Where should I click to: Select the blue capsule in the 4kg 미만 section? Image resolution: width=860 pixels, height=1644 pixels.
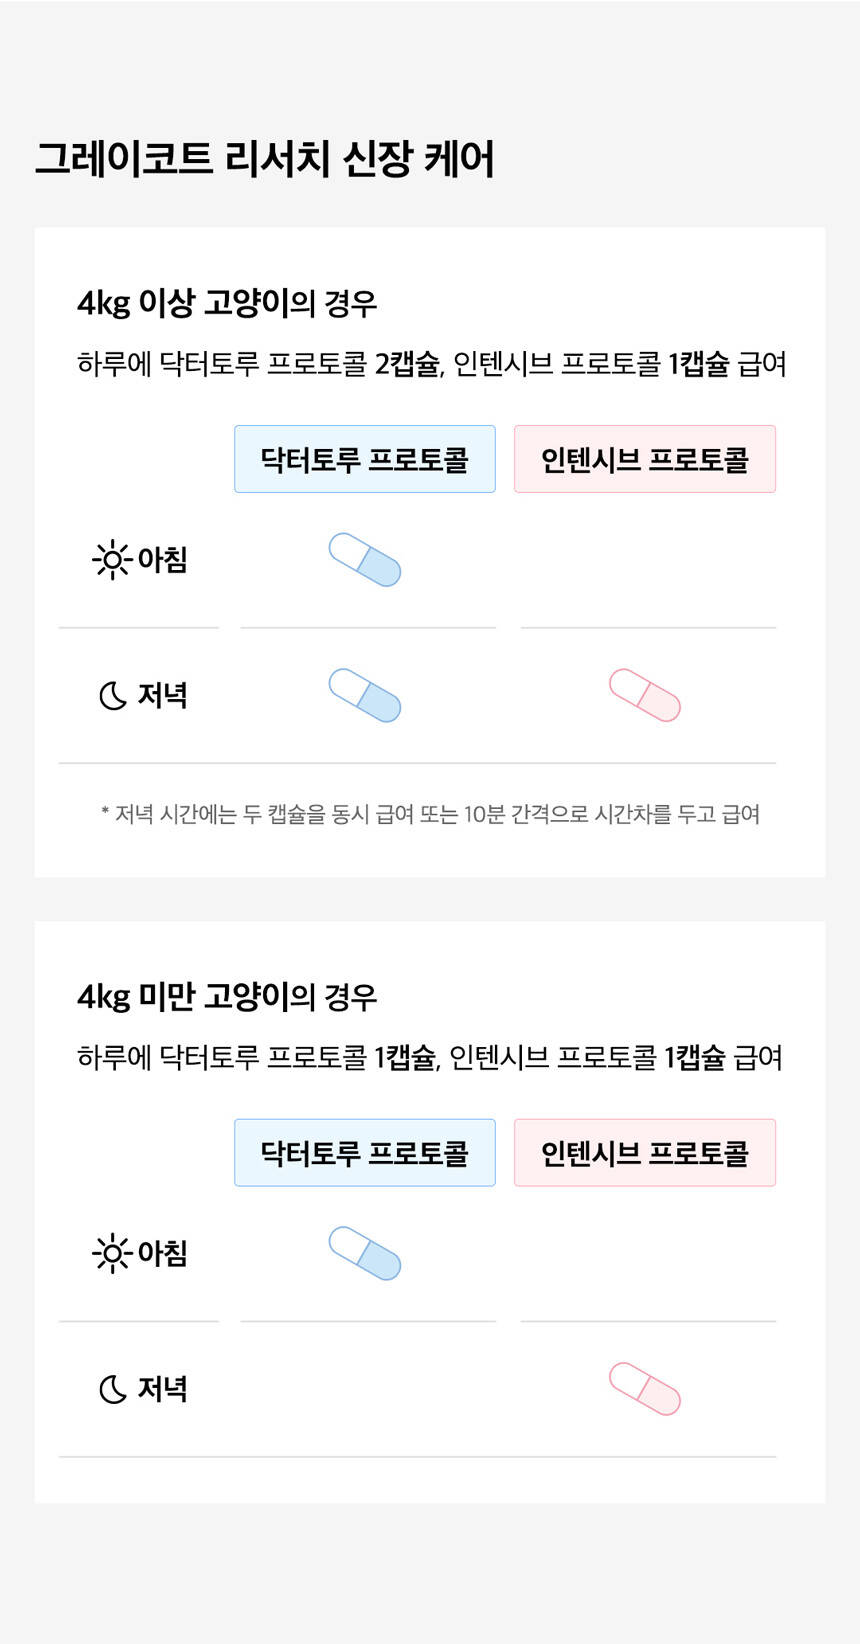pyautogui.click(x=365, y=1253)
